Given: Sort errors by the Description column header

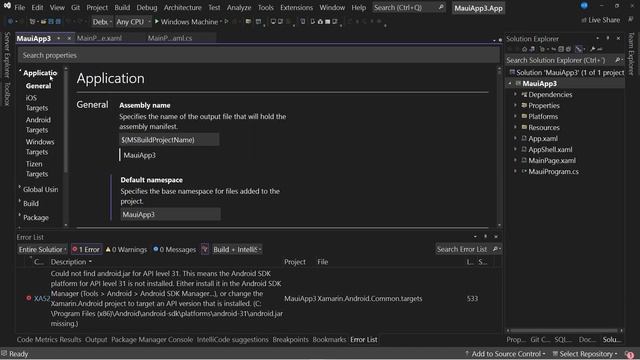Looking at the screenshot, I should [x=68, y=262].
